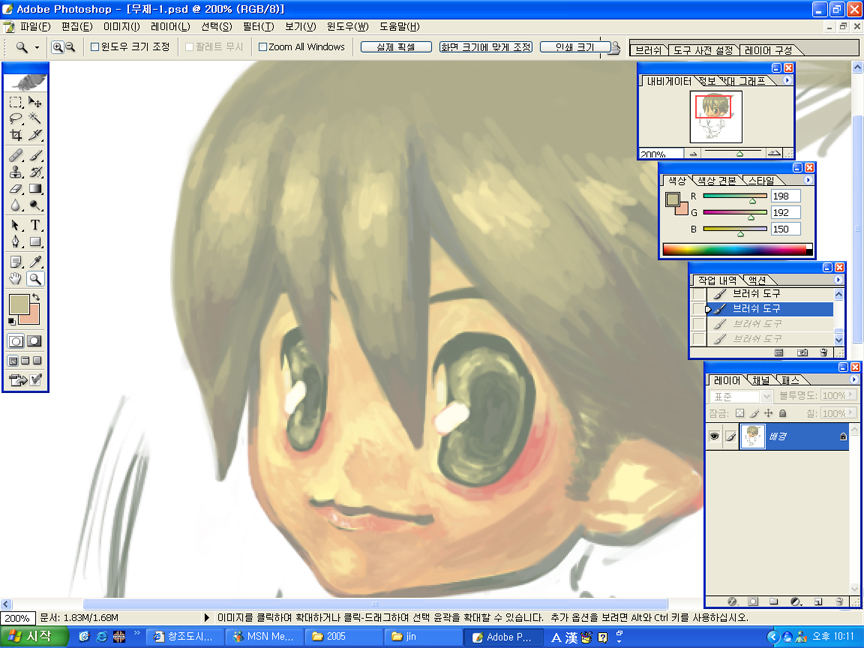Create new snapshot in History palette
Image resolution: width=864 pixels, height=648 pixels.
803,353
